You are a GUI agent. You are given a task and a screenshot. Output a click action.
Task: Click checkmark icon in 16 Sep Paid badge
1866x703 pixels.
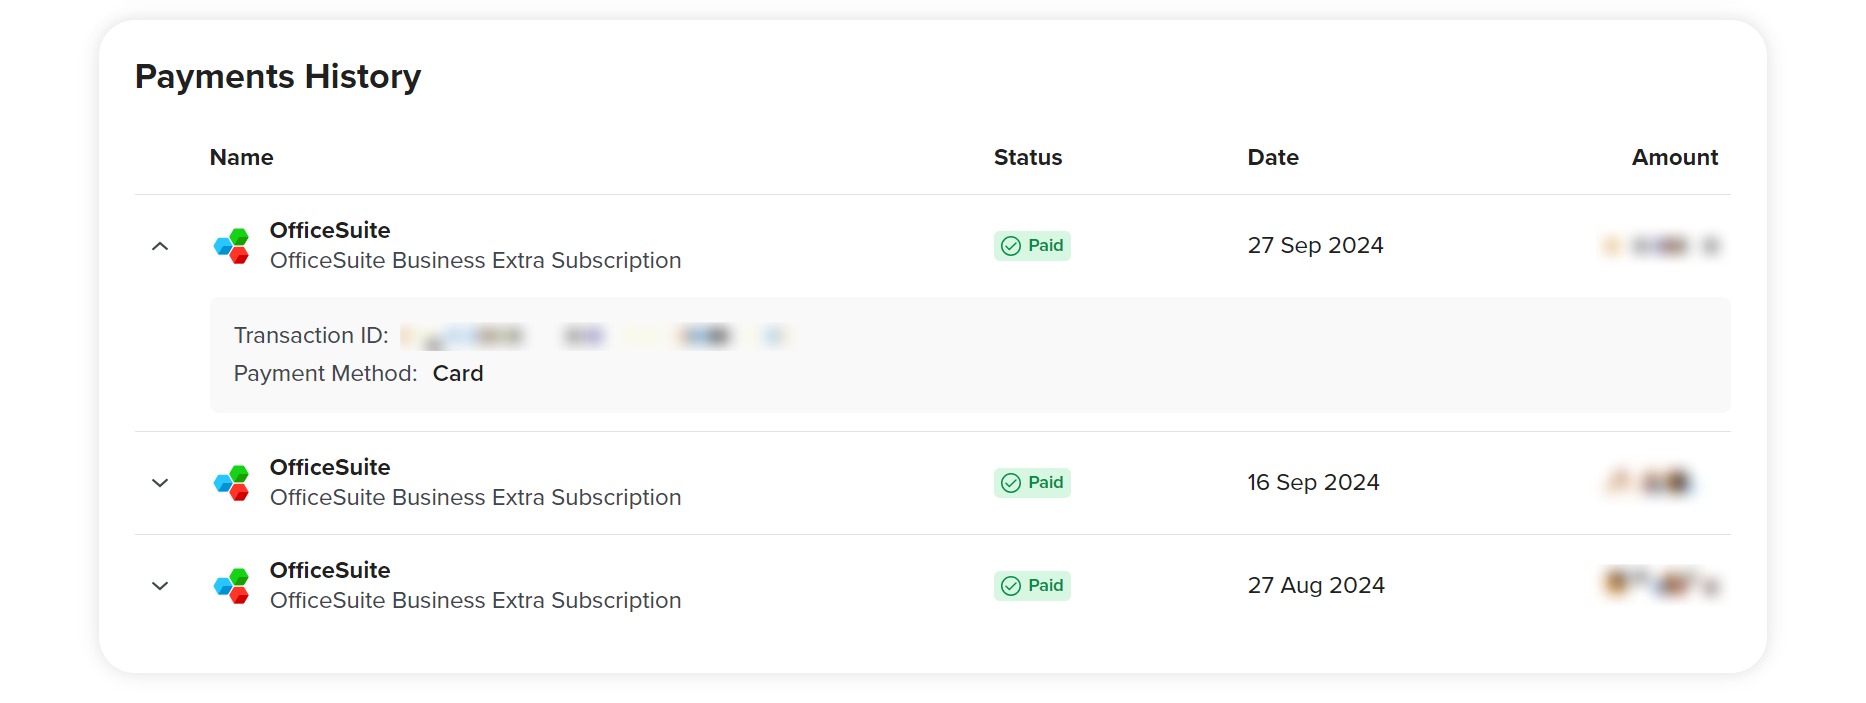tap(1011, 483)
